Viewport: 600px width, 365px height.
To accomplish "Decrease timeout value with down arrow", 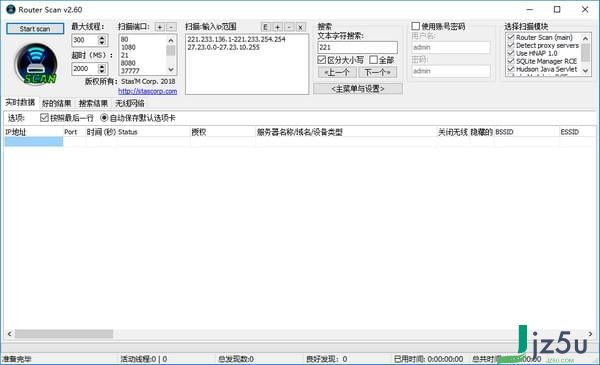I will coord(102,71).
